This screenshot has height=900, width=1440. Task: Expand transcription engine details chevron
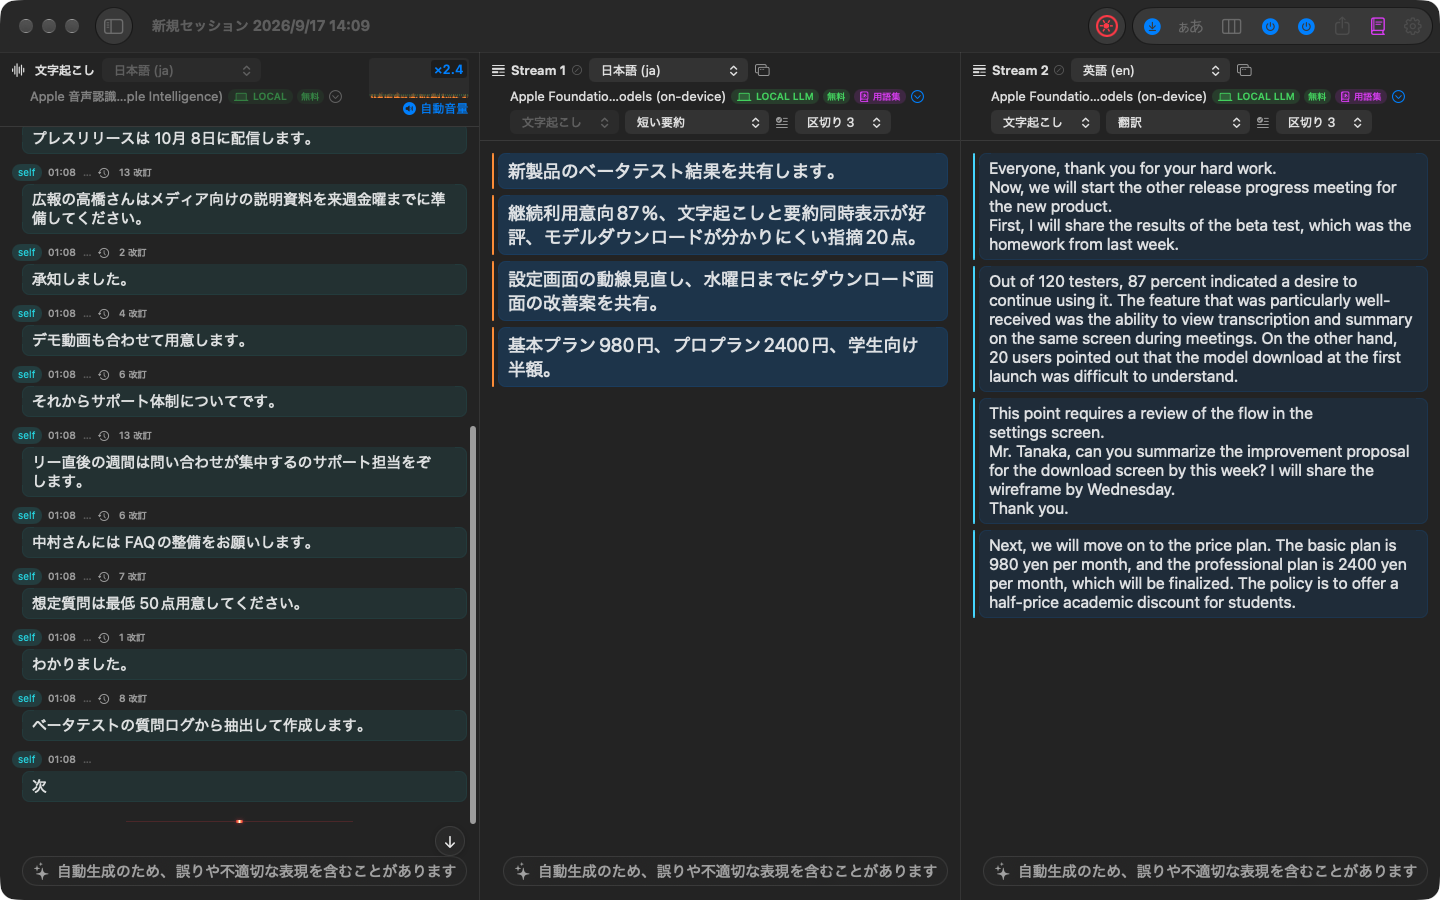pos(336,97)
